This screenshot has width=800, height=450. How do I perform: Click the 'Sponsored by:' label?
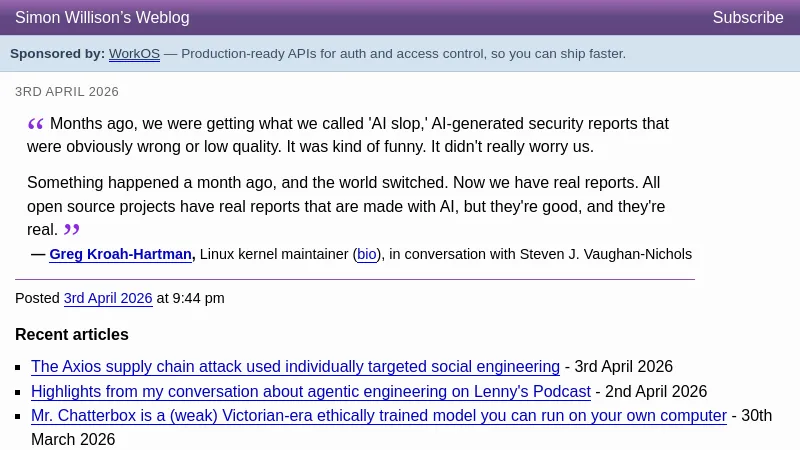[57, 54]
